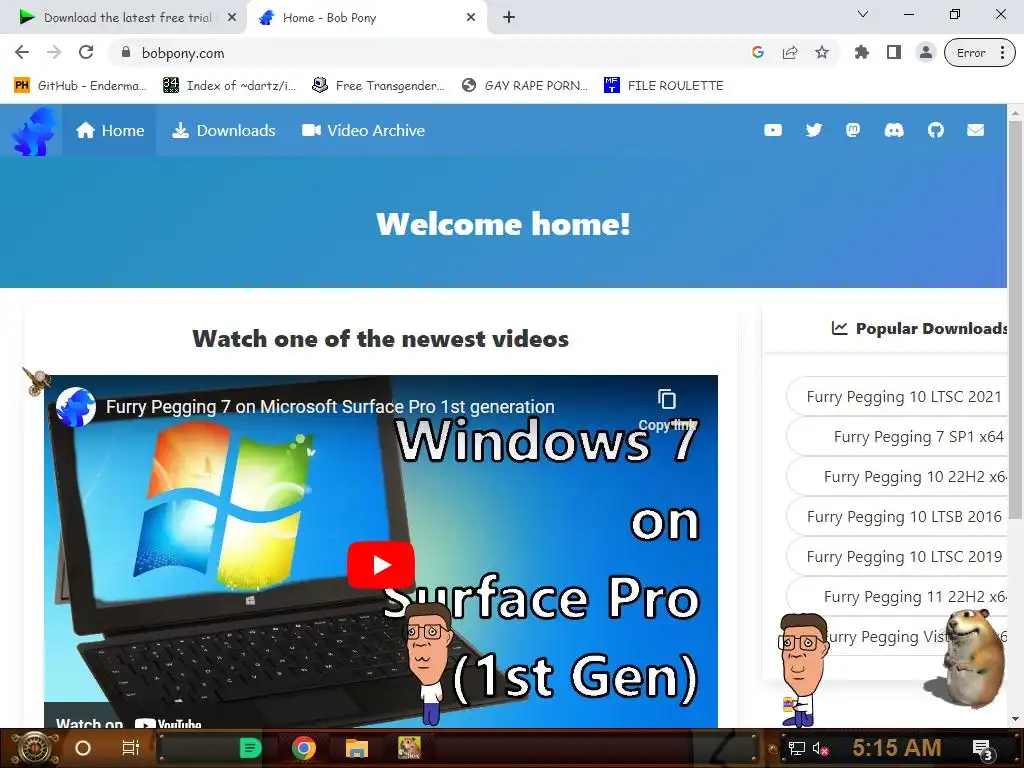Click the Cortana circle on the taskbar
Image resolution: width=1024 pixels, height=768 pixels.
(x=82, y=748)
